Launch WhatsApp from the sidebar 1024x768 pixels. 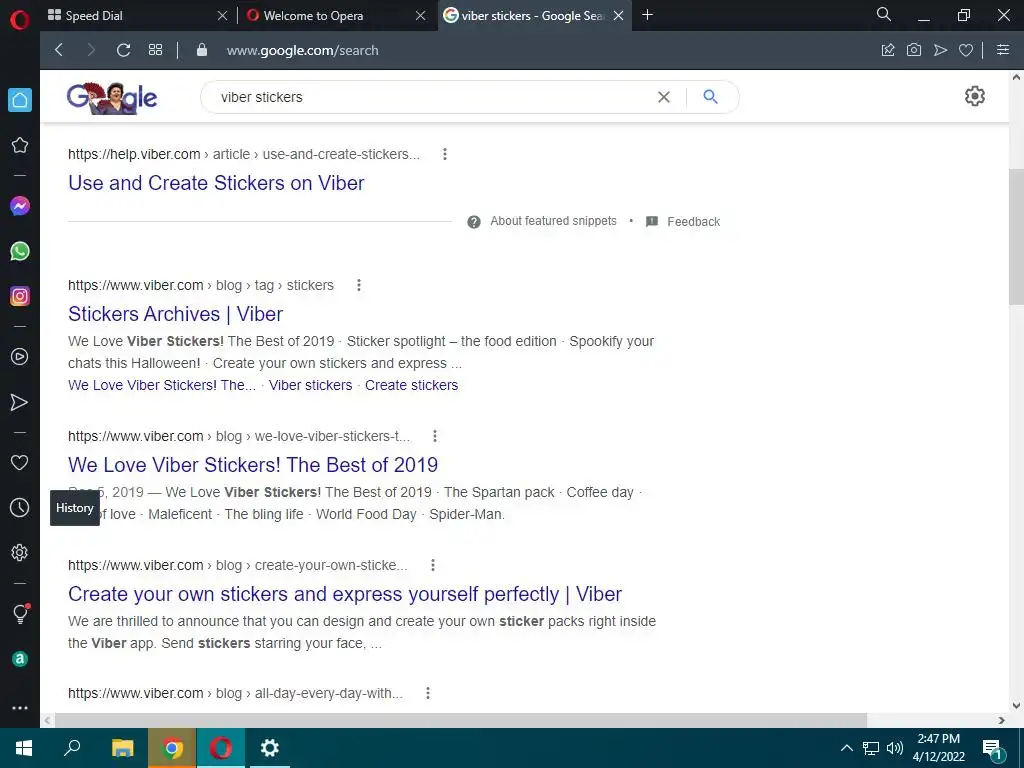click(x=20, y=251)
